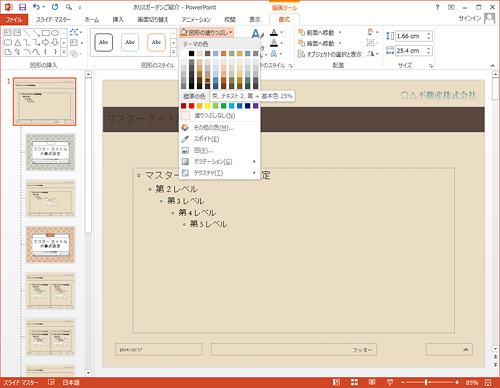The image size is (500, 388).
Task: Click the shape height field 1.66 cm
Action: coord(411,36)
